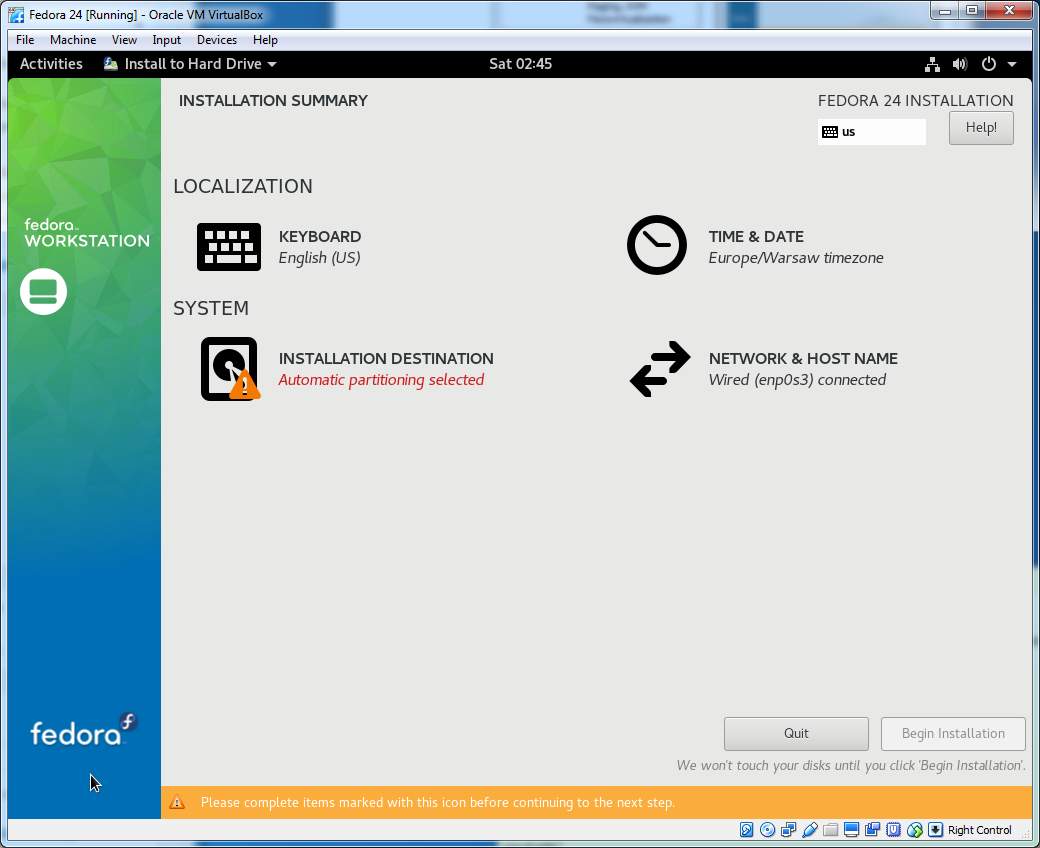Expand the system menu arrow in top bar

pos(1012,64)
